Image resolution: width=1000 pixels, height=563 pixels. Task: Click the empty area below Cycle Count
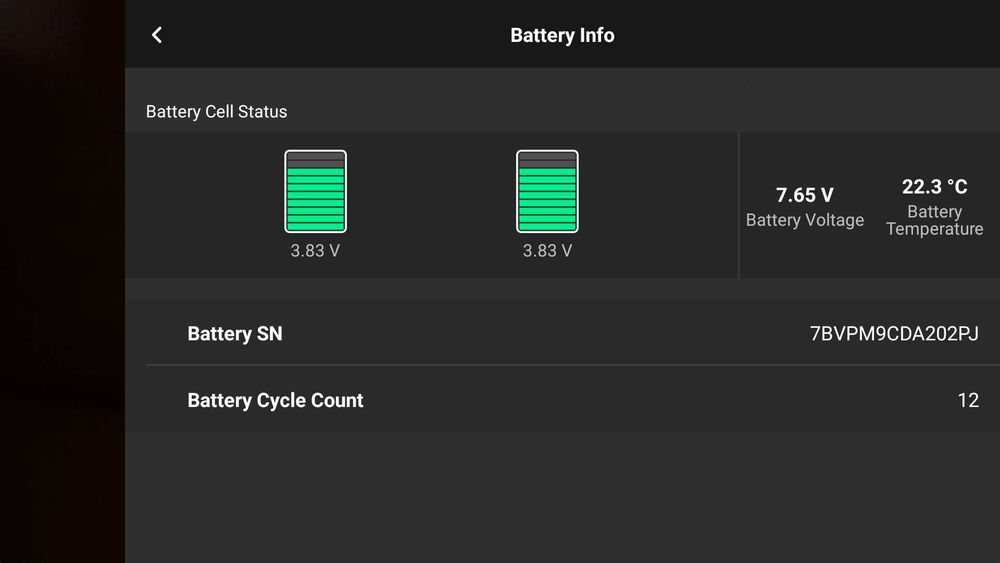pos(560,495)
